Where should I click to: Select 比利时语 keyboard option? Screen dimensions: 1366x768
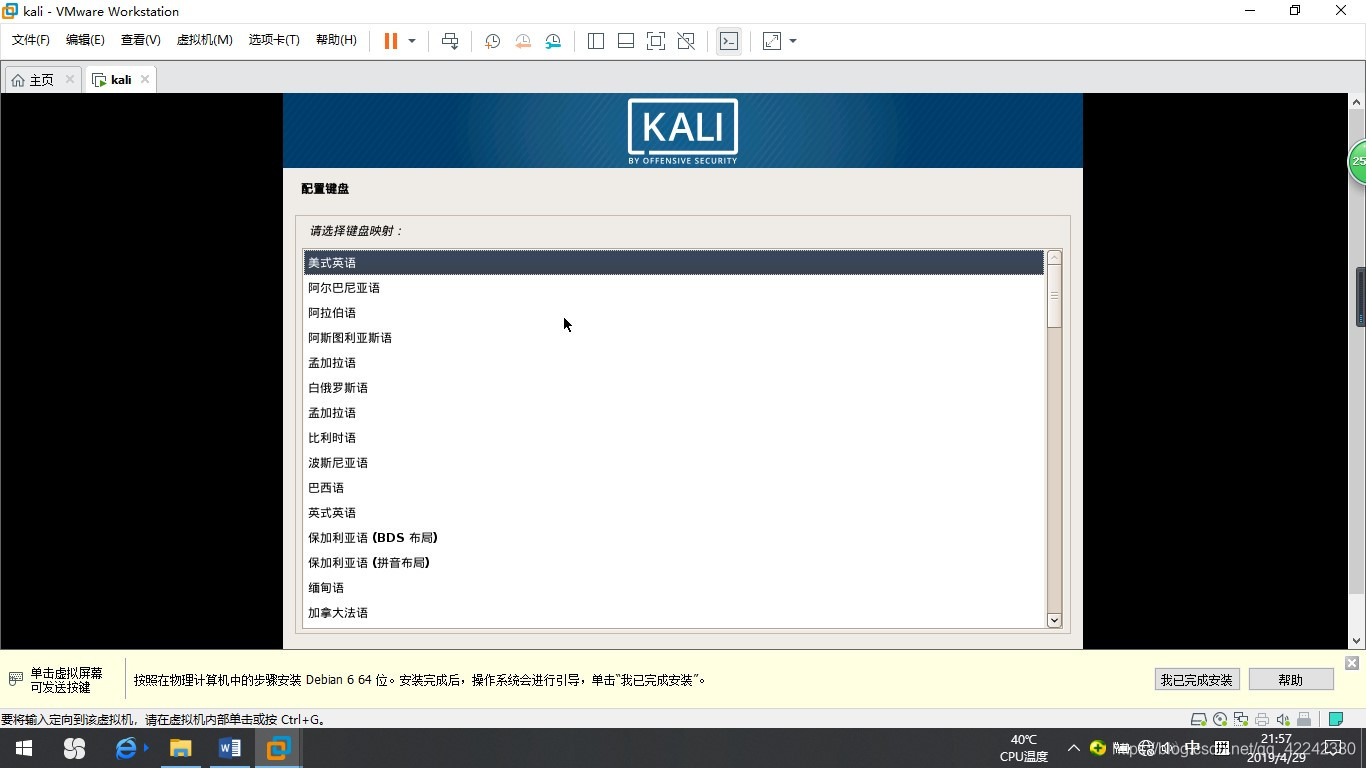(x=673, y=438)
